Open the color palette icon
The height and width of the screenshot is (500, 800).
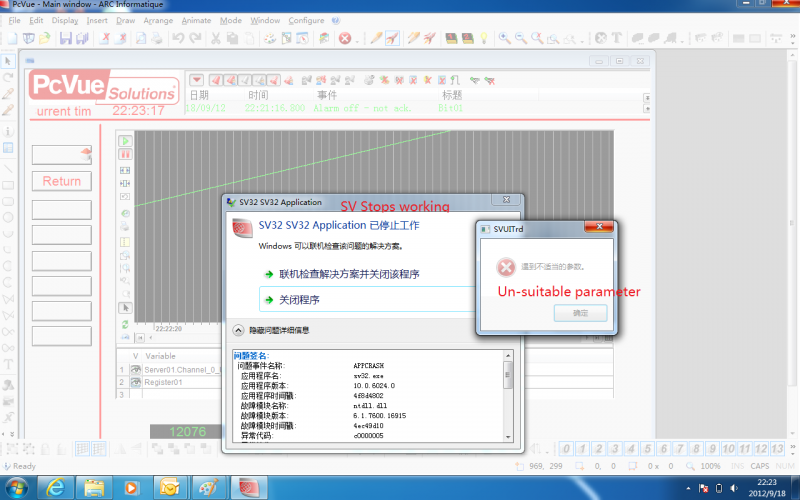coord(269,38)
